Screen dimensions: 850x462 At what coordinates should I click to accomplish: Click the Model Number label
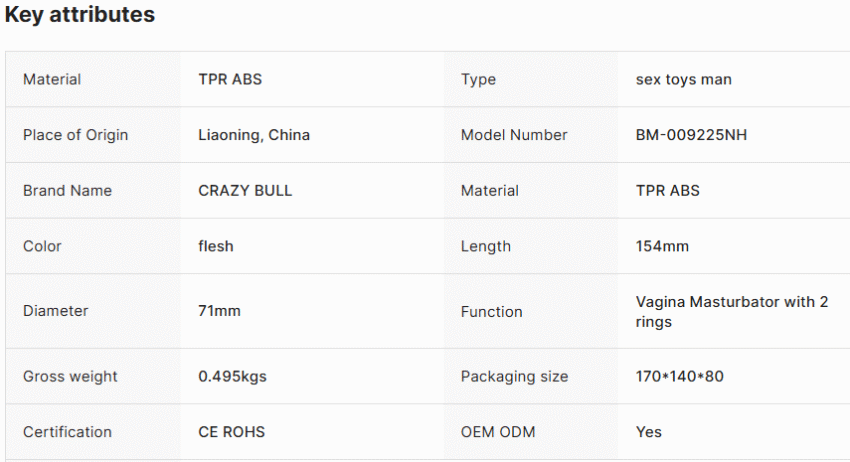(x=514, y=135)
